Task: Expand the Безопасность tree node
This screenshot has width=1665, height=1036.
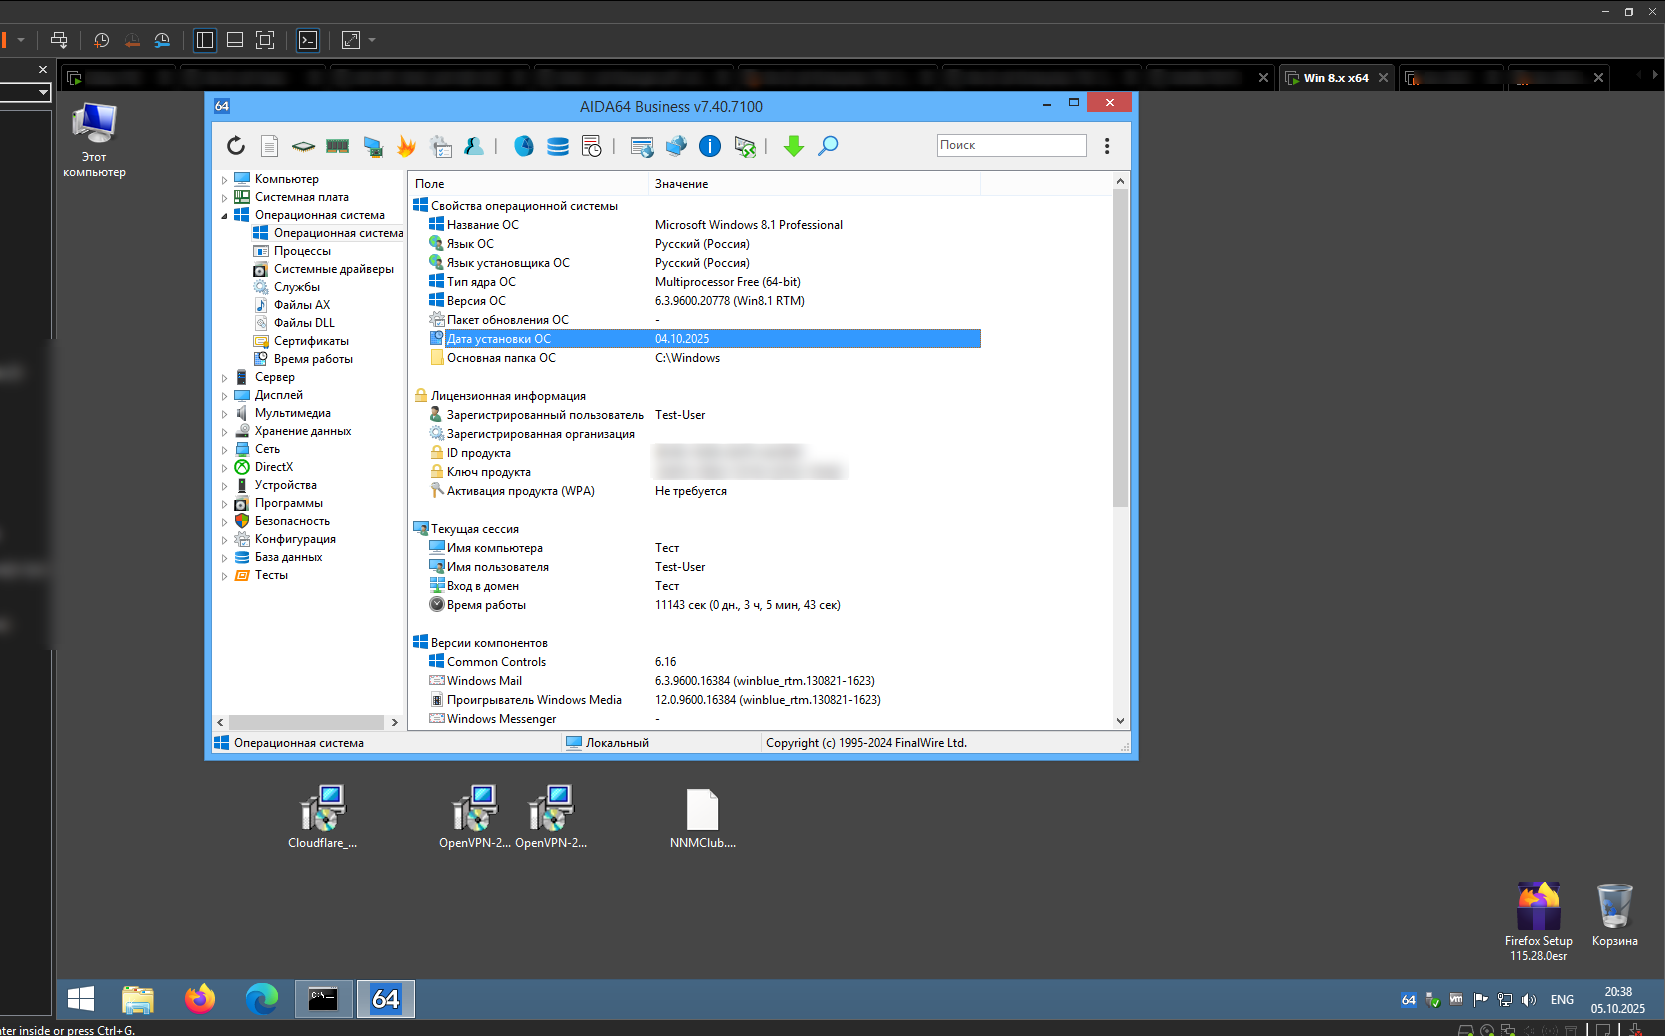Action: click(x=224, y=522)
